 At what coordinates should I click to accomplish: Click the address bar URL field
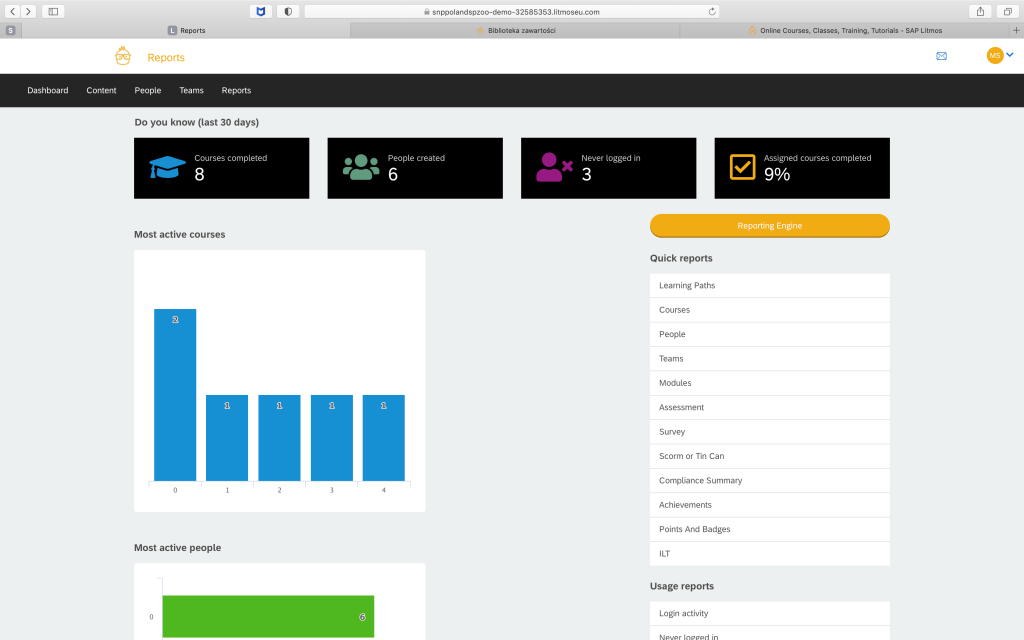point(512,11)
